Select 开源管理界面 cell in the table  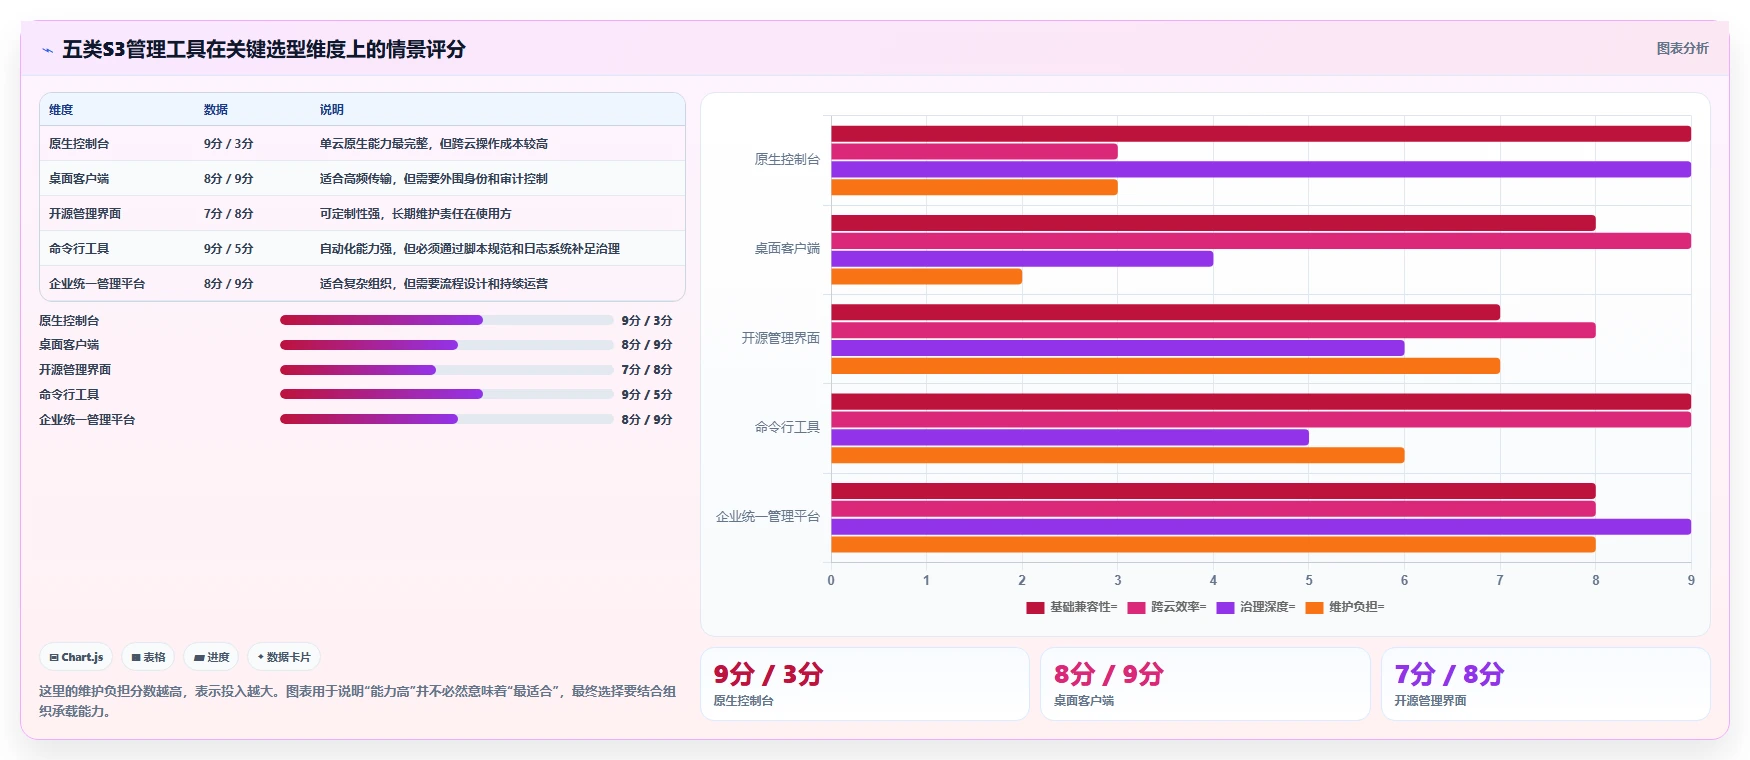click(x=85, y=214)
